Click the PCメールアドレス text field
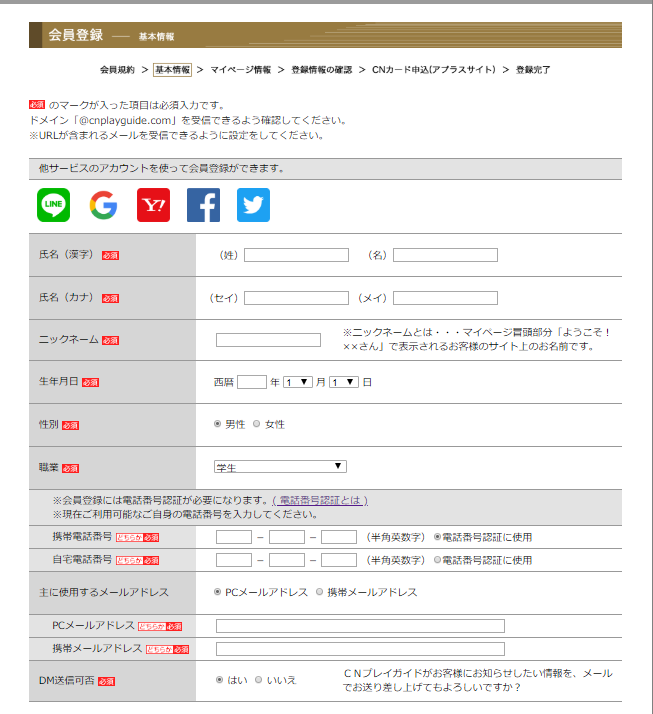653x714 pixels. pos(360,626)
